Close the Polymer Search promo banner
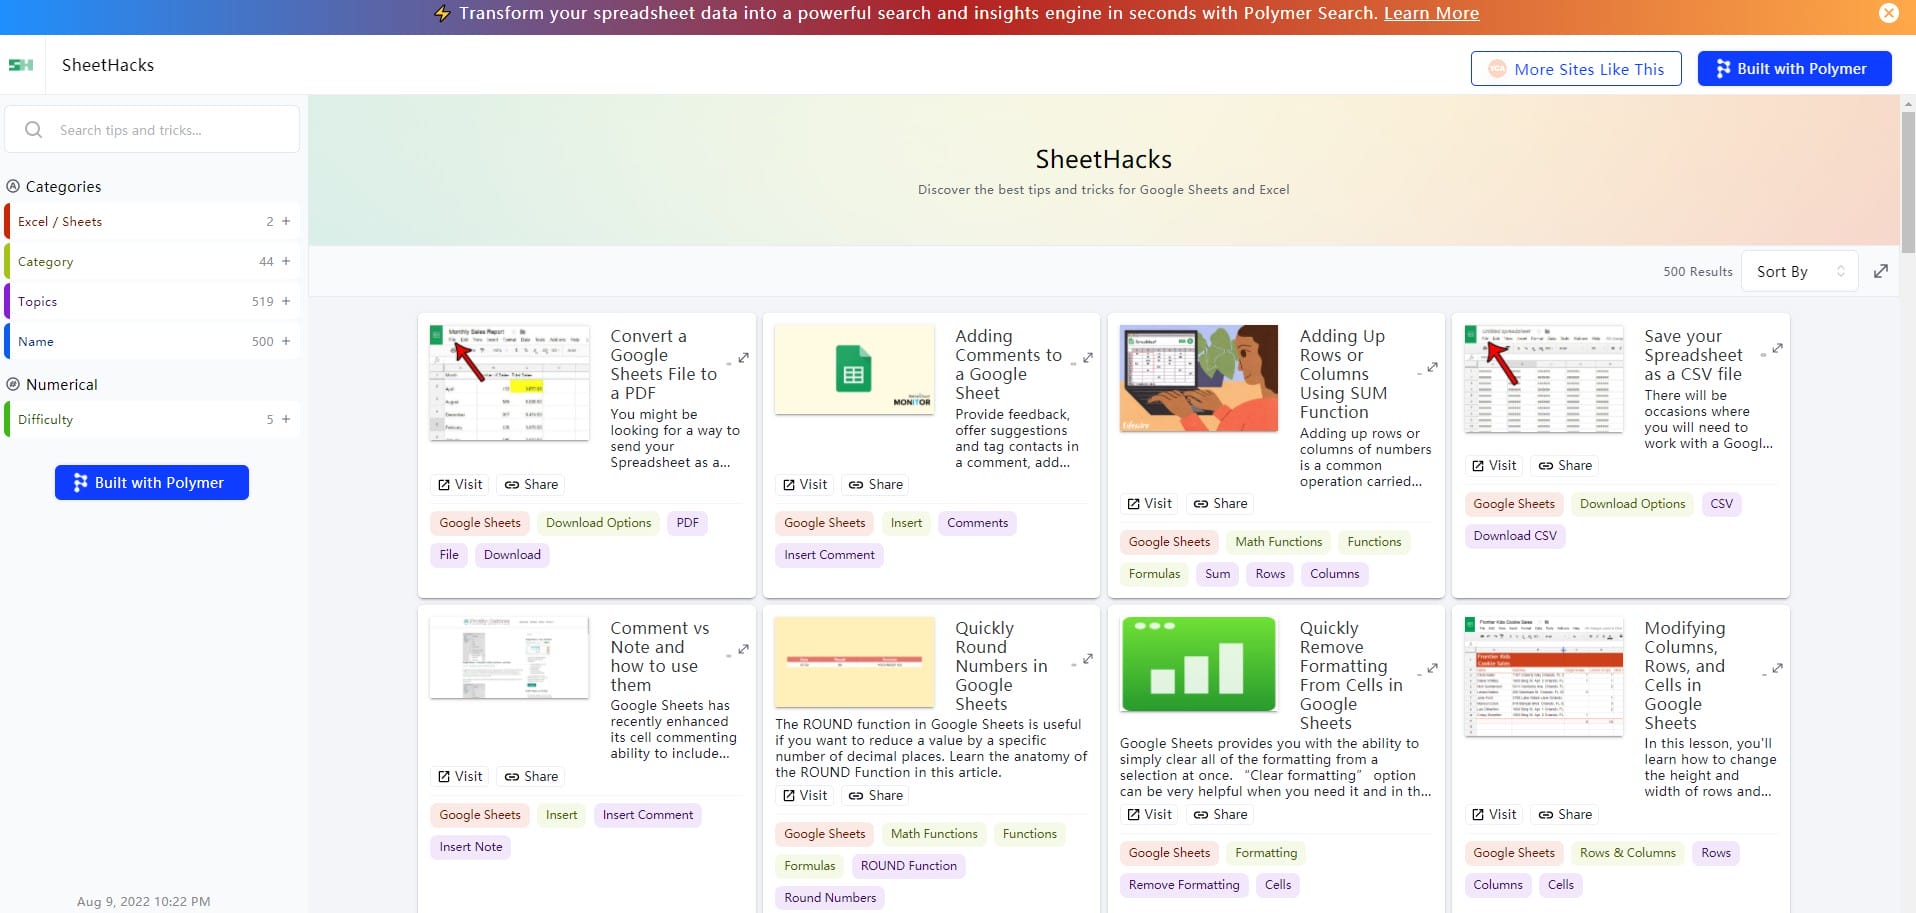The width and height of the screenshot is (1916, 913). pyautogui.click(x=1888, y=13)
